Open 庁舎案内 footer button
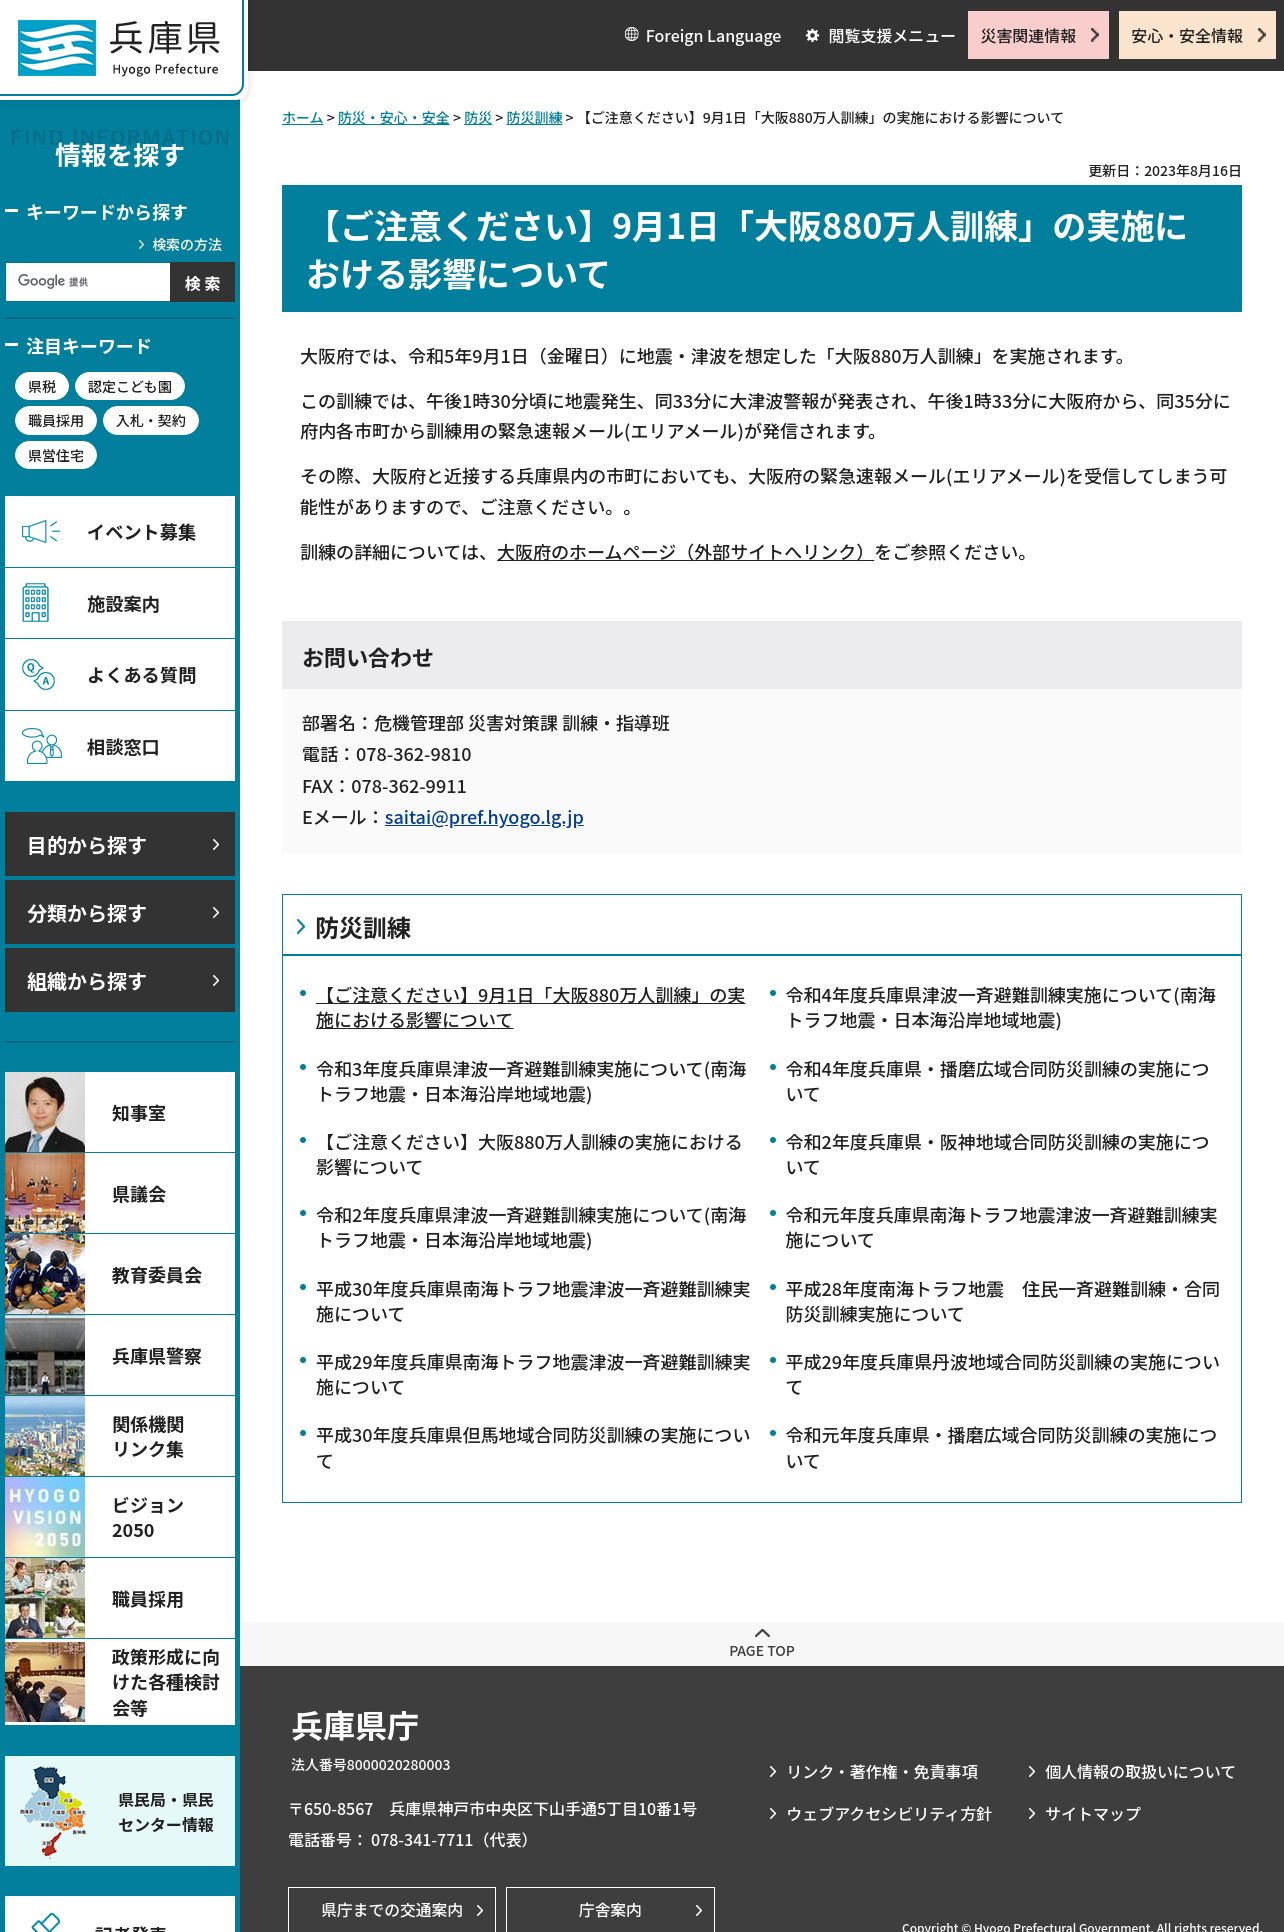The width and height of the screenshot is (1284, 1932). tap(610, 1910)
